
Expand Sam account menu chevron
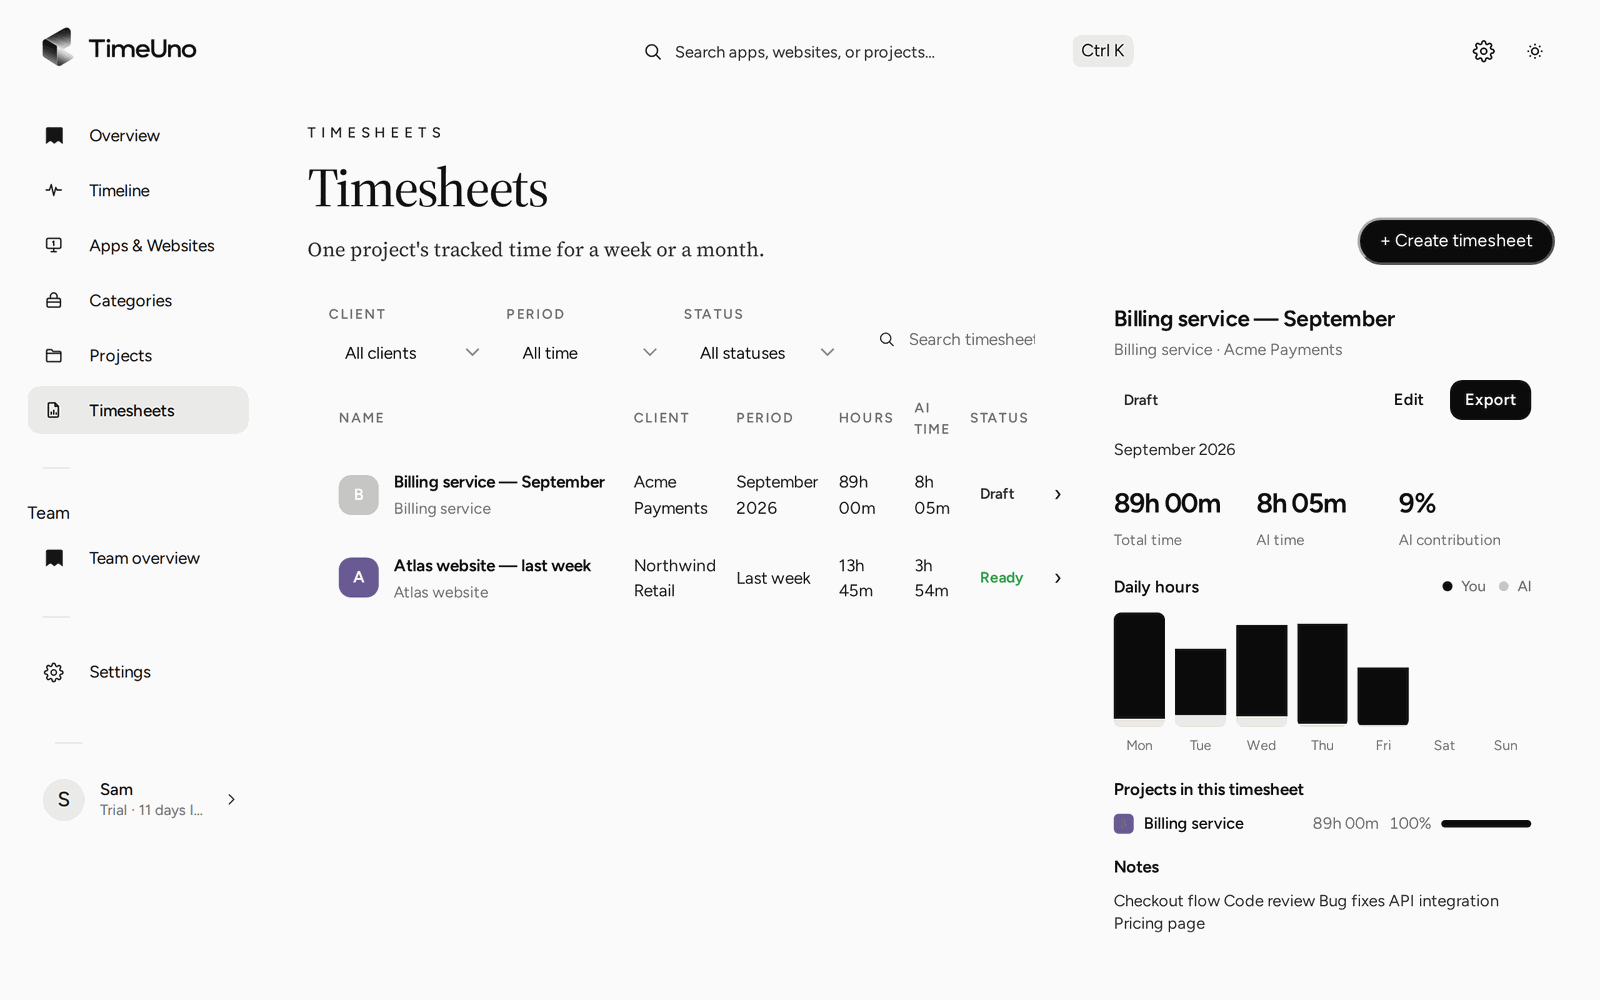click(232, 799)
